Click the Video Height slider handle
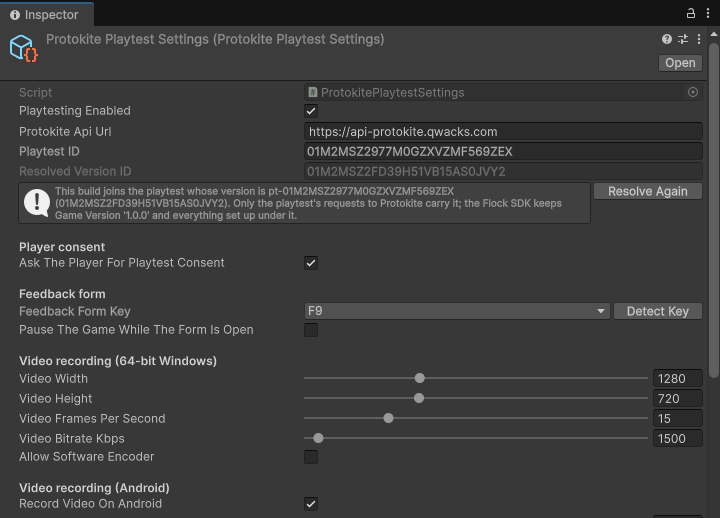Viewport: 720px width, 518px height. pyautogui.click(x=418, y=398)
